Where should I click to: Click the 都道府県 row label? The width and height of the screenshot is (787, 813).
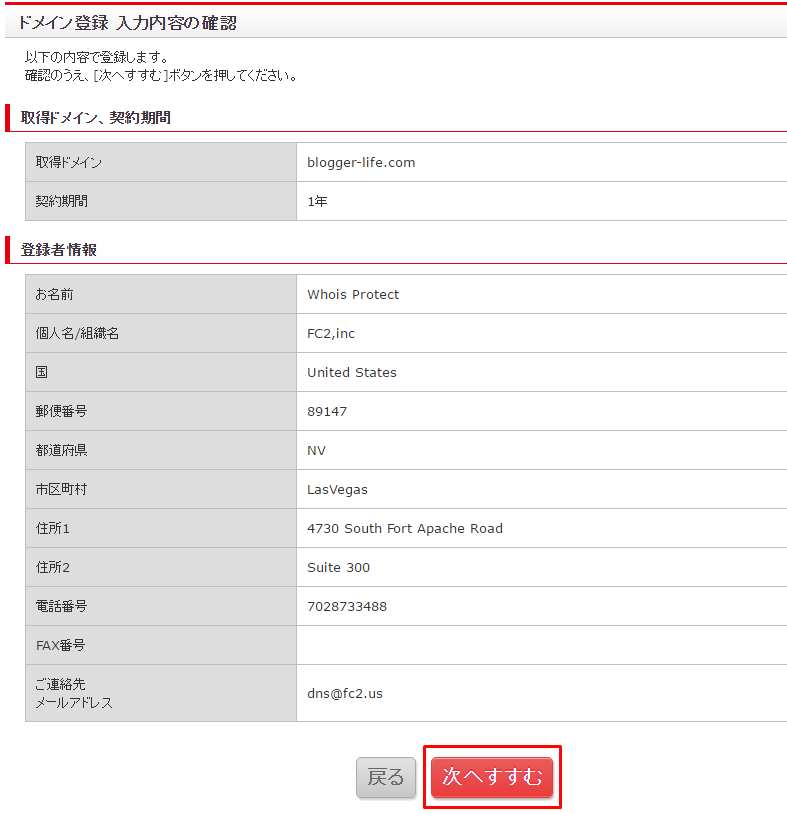(x=61, y=451)
